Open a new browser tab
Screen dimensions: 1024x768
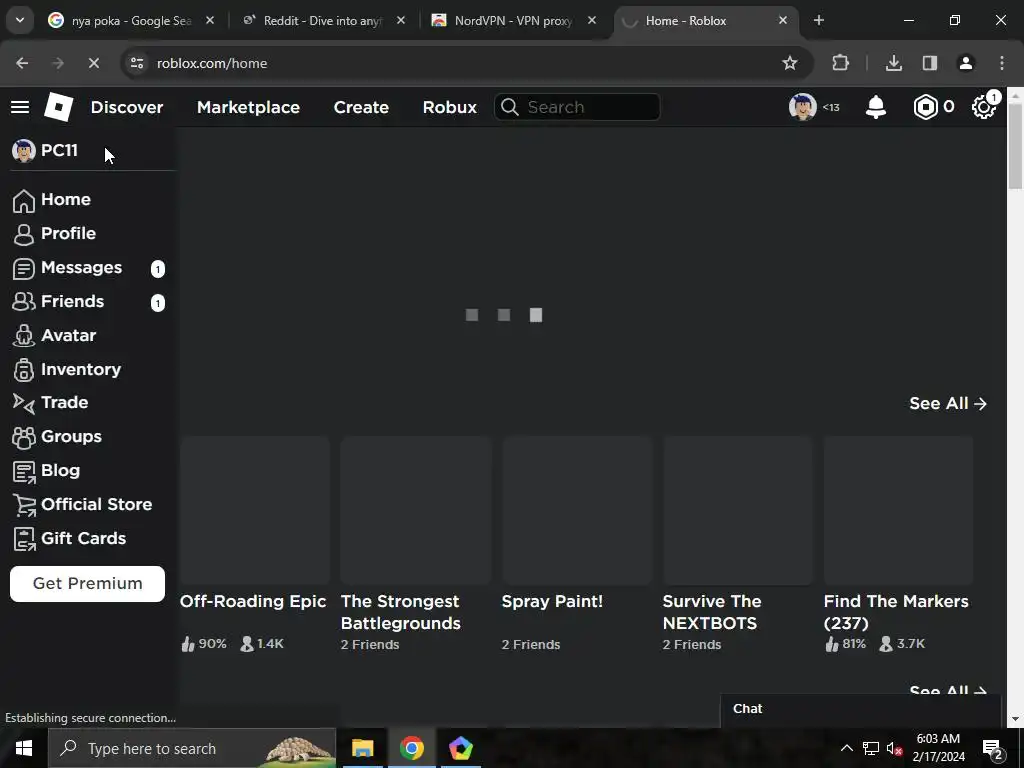[819, 20]
